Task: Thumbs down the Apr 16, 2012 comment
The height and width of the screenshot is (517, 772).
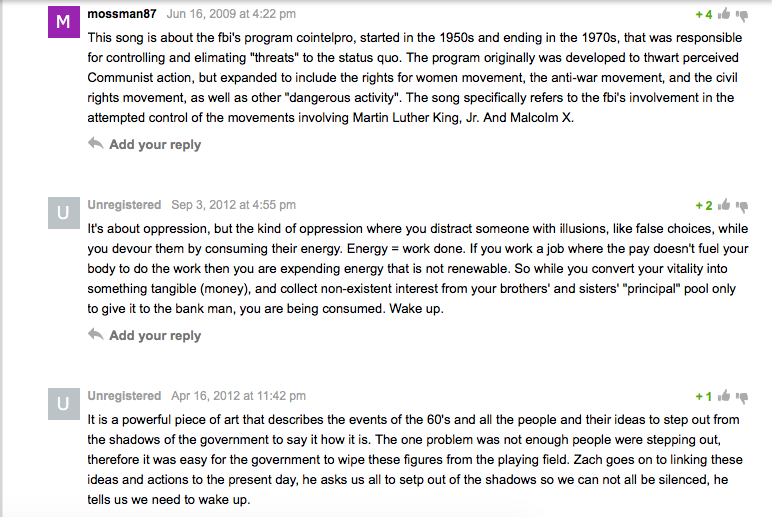Action: point(742,398)
